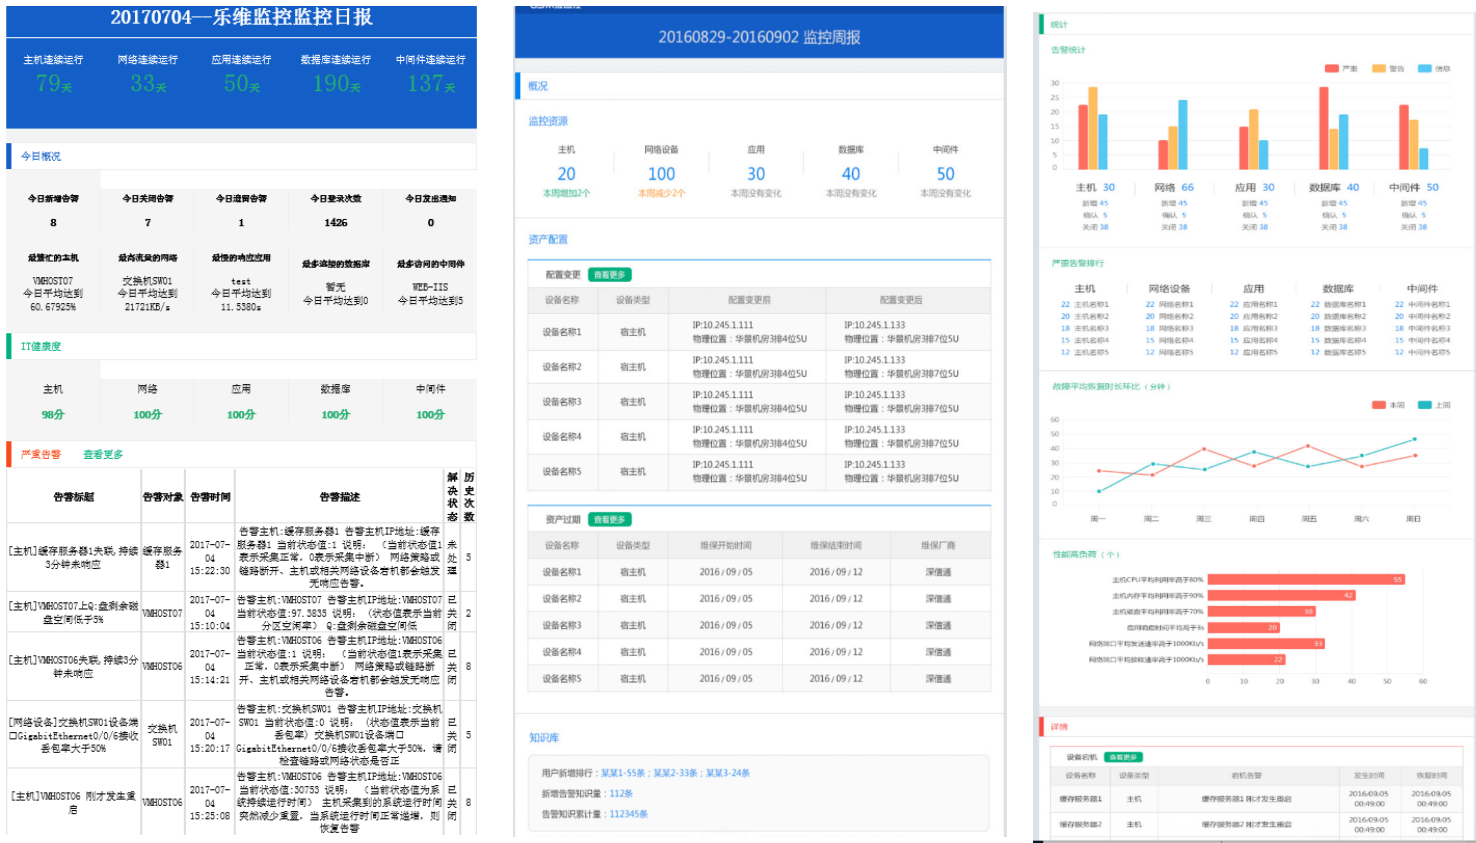
Task: Click the 应用连续运行 50天 stat
Action: point(242,74)
